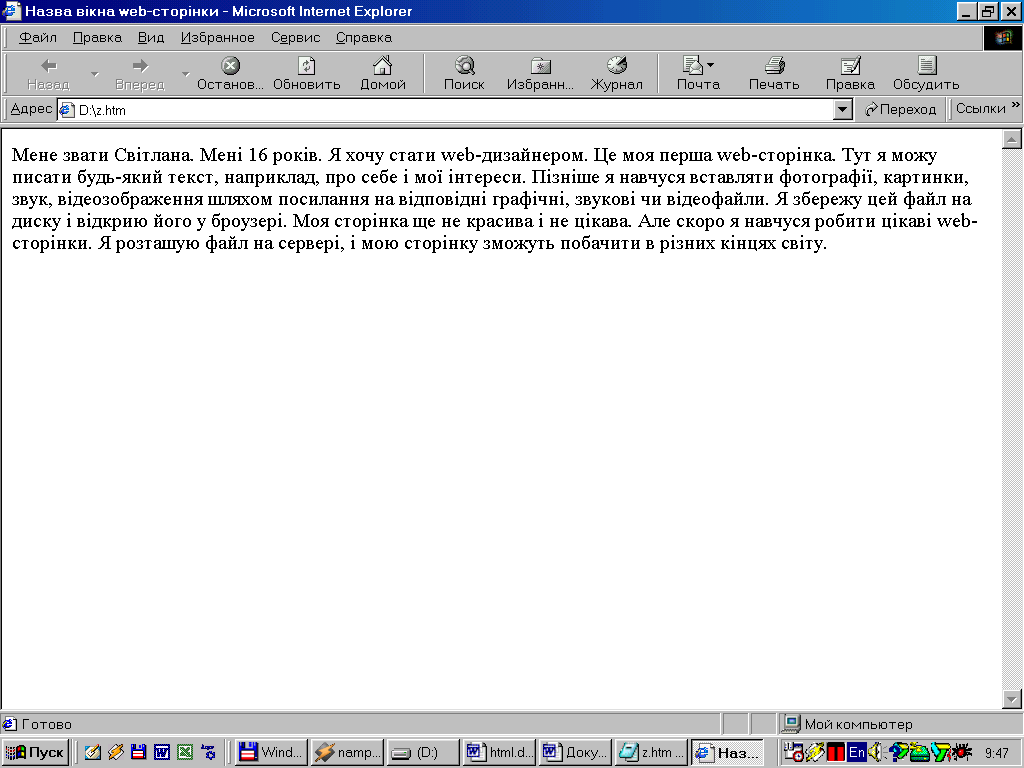Expand the Назад history dropdown arrow
This screenshot has height=768, width=1024.
95,74
